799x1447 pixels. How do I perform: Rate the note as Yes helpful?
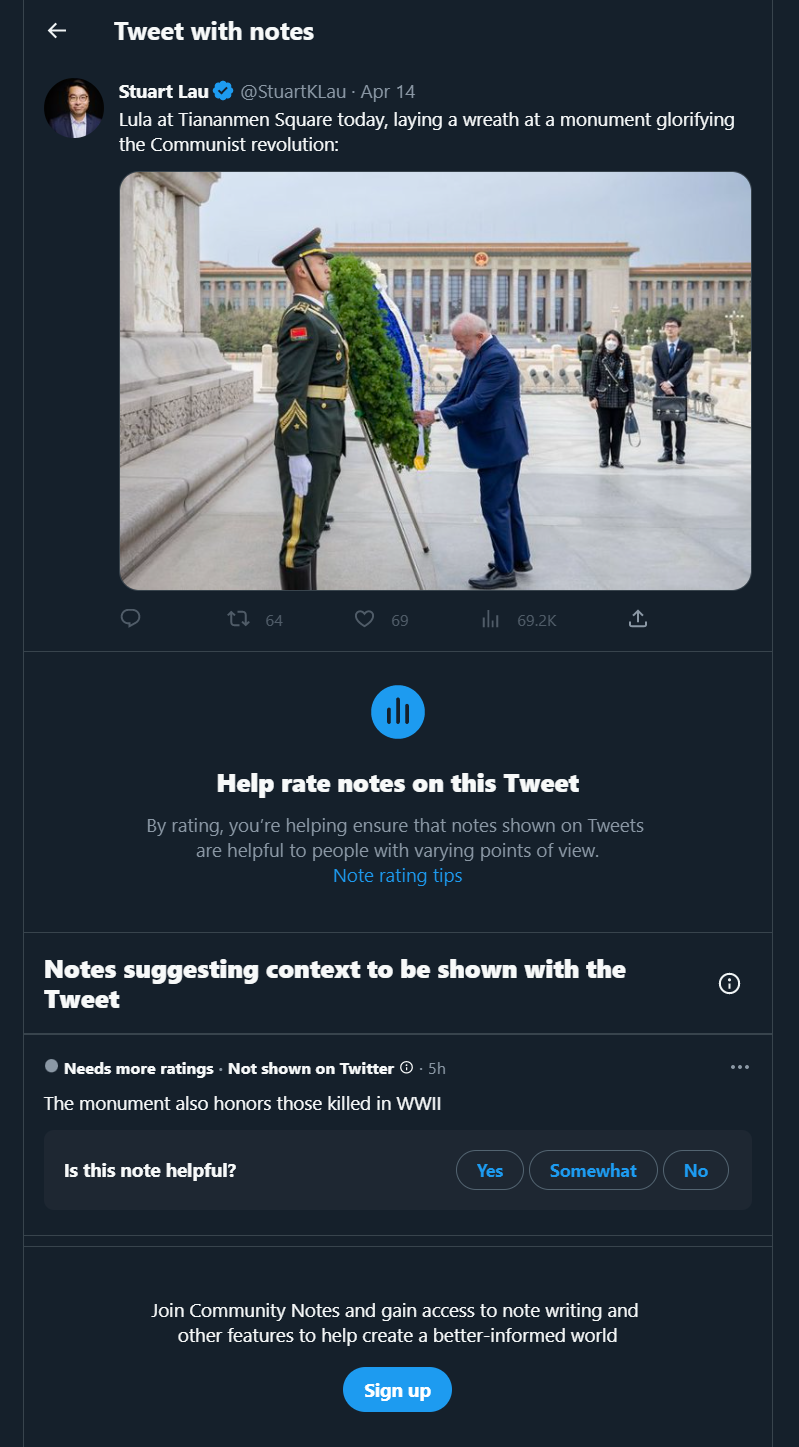490,1170
